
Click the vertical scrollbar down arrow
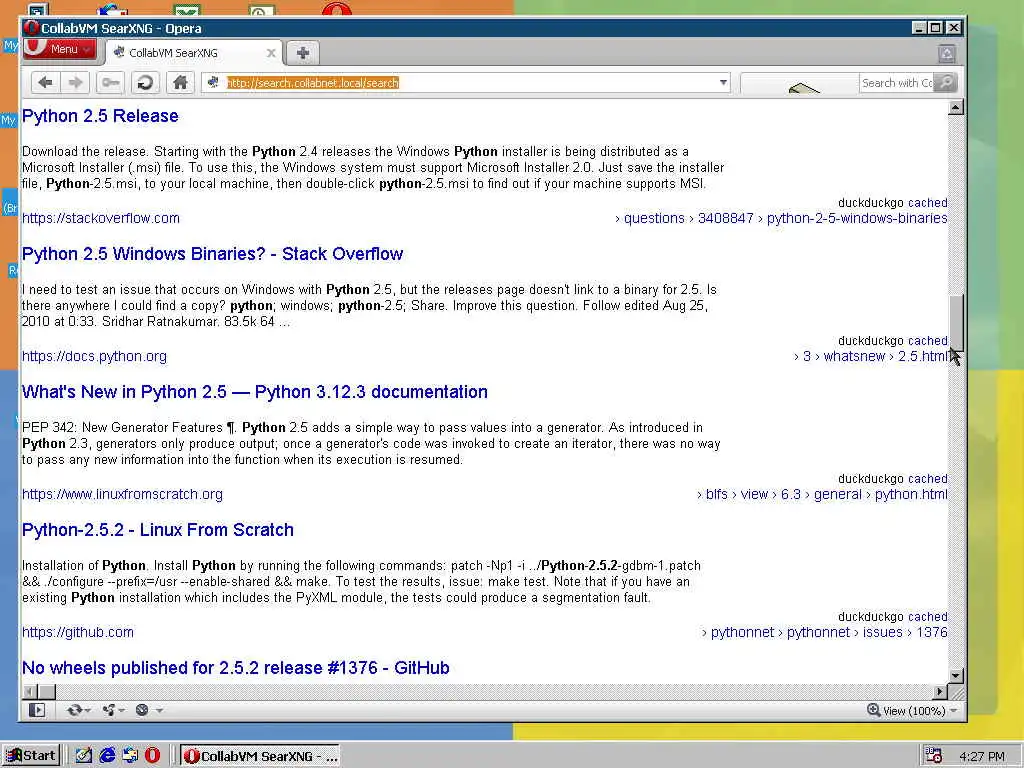point(956,676)
